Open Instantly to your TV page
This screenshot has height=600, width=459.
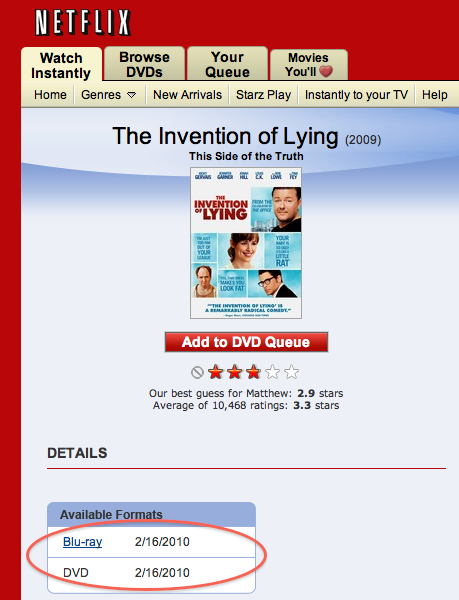(x=356, y=95)
